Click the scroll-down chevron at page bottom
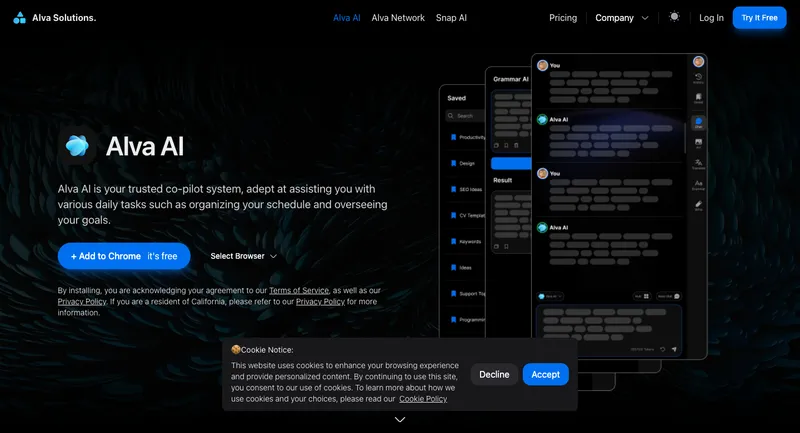The width and height of the screenshot is (800, 433). pyautogui.click(x=400, y=420)
